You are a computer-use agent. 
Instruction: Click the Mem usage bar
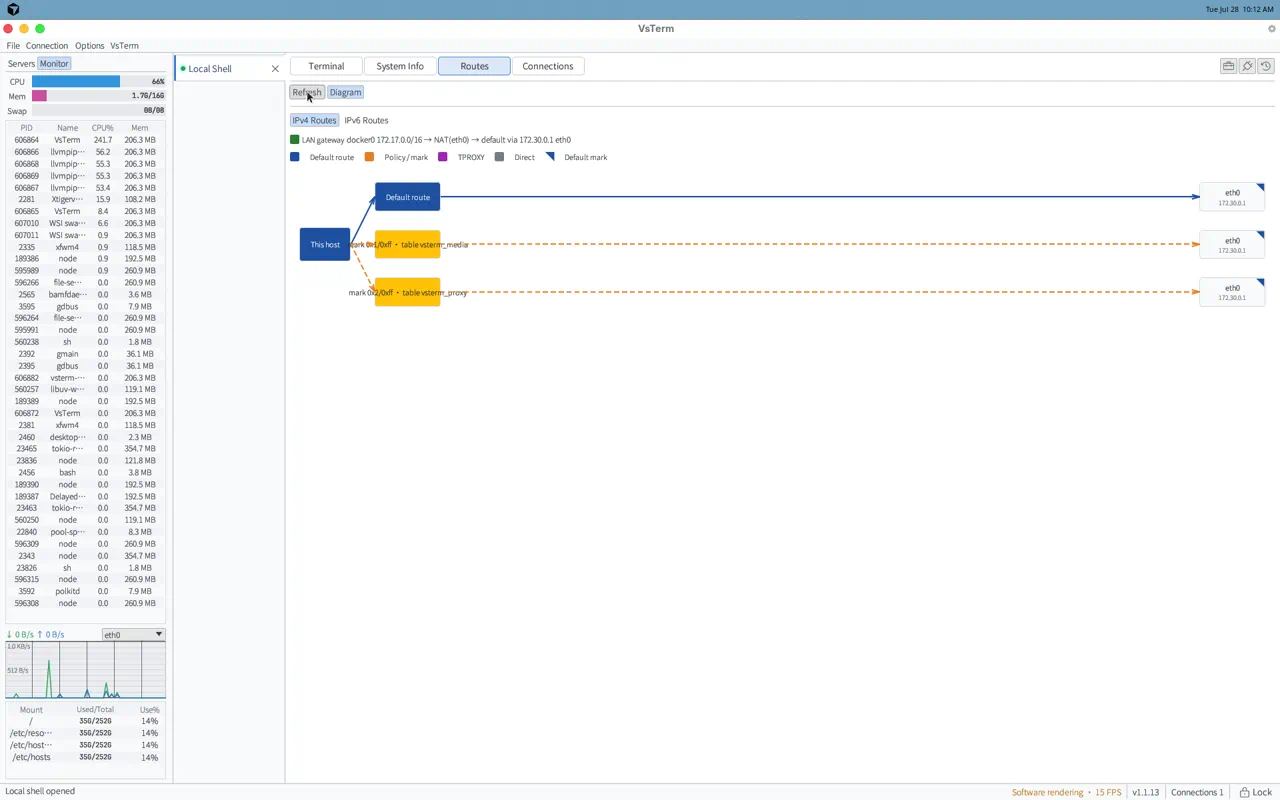tap(98, 96)
